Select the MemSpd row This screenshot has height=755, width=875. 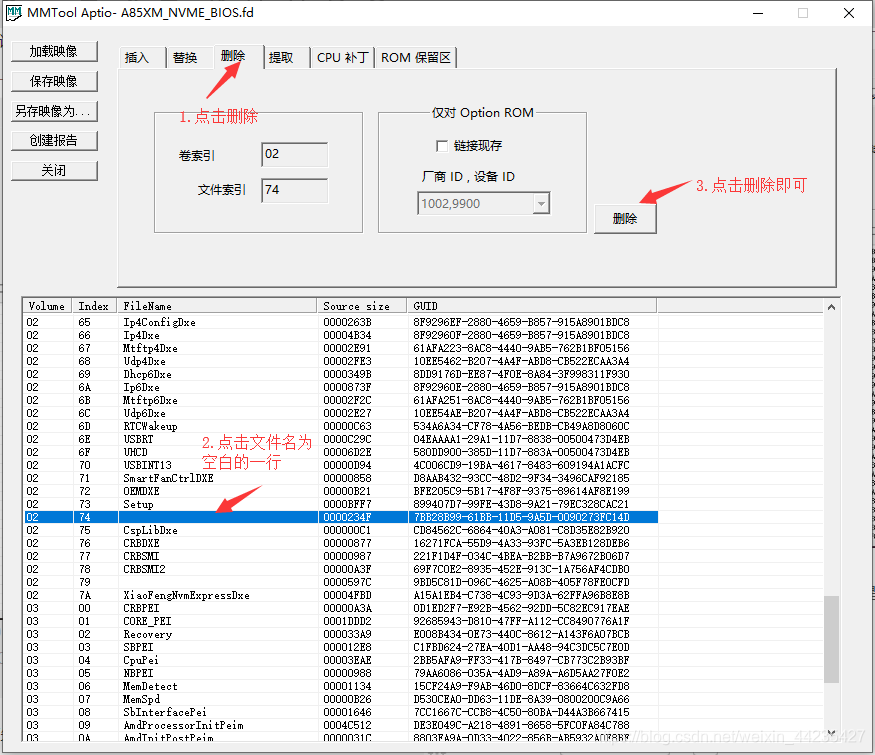[341, 700]
